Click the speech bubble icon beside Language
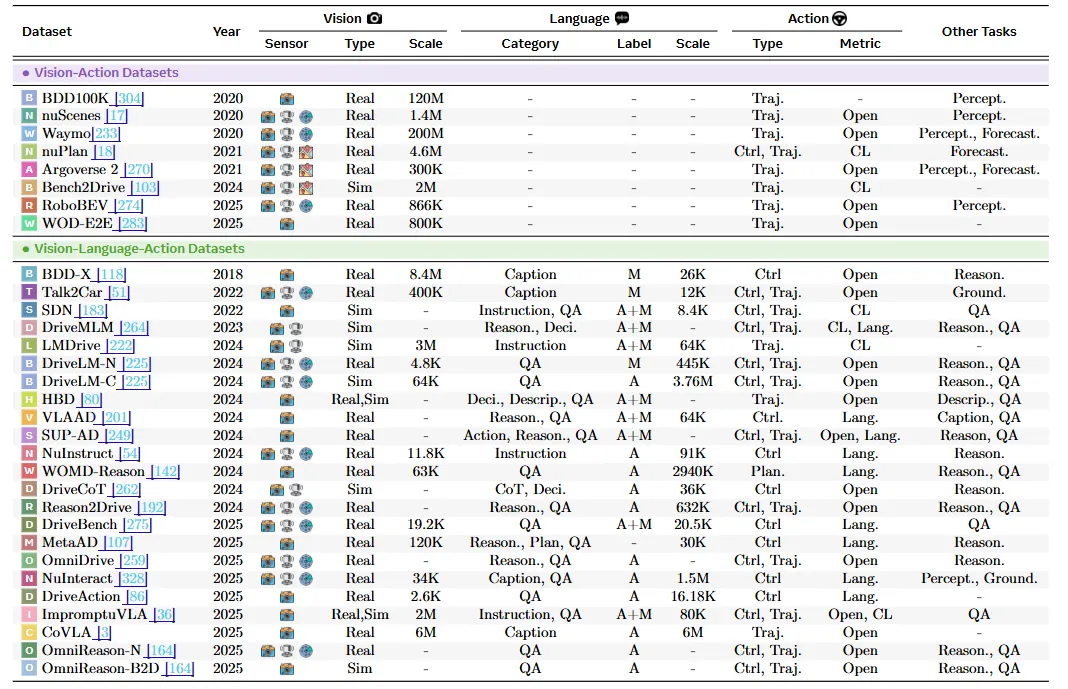1068x689 pixels. (x=622, y=18)
